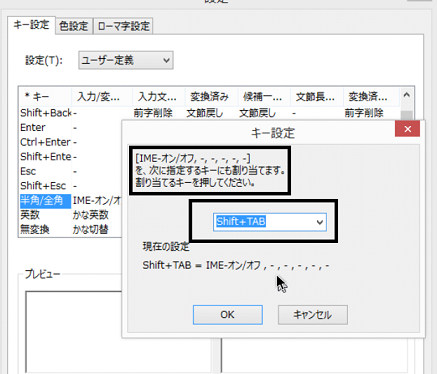
Task: Confirm with the OK button
Action: 228,315
